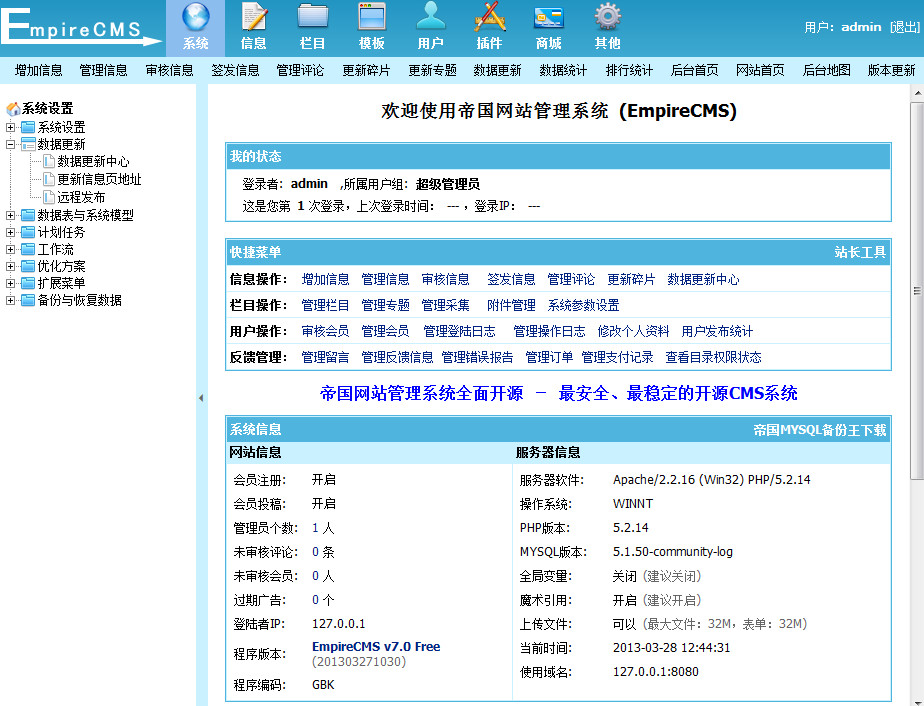This screenshot has width=924, height=706.
Task: Open 签发信息 menu item
Action: point(235,71)
